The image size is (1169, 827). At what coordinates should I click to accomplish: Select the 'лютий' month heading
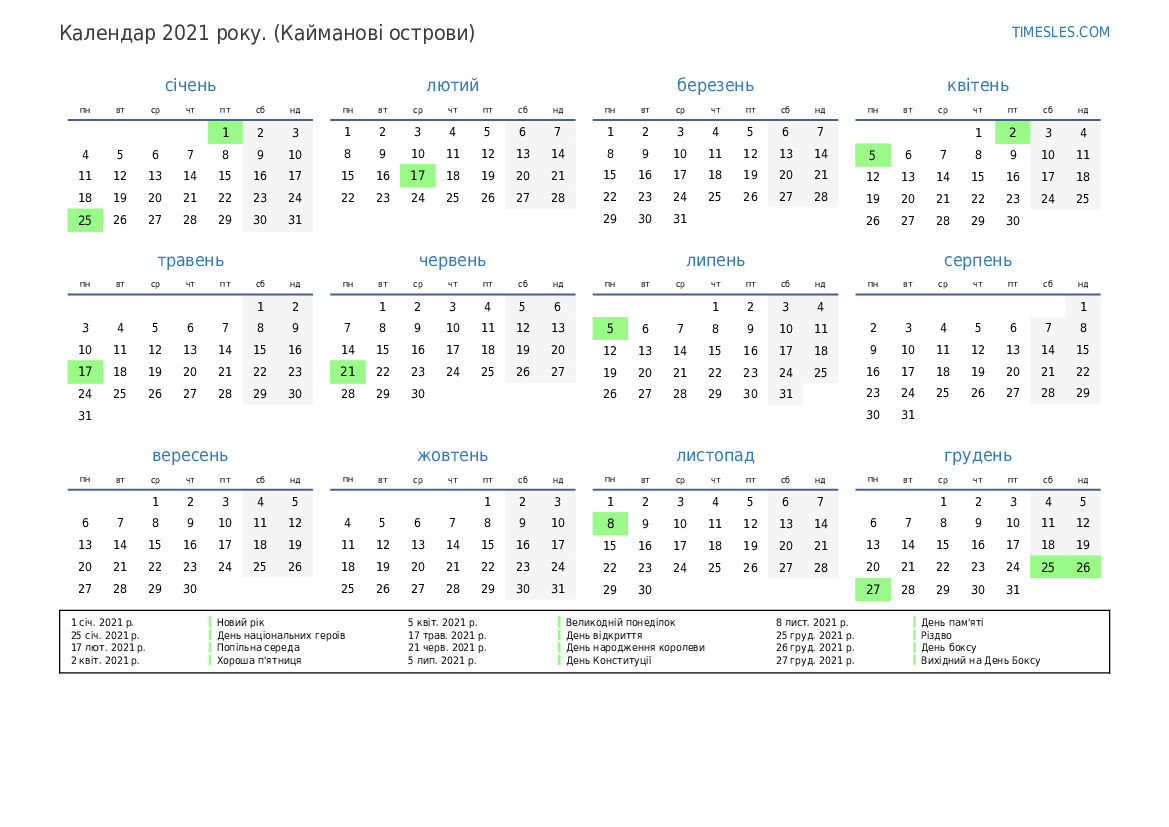click(x=453, y=85)
